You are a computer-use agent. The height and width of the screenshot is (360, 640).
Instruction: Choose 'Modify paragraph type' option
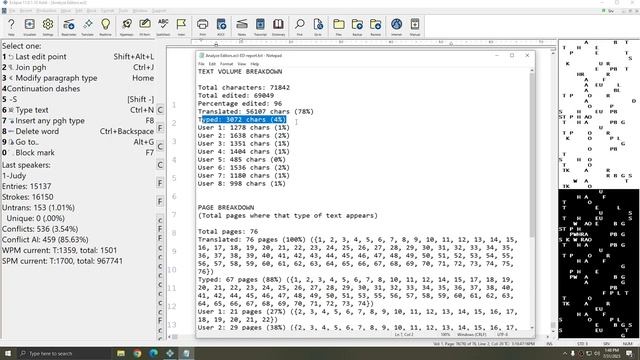pyautogui.click(x=78, y=78)
